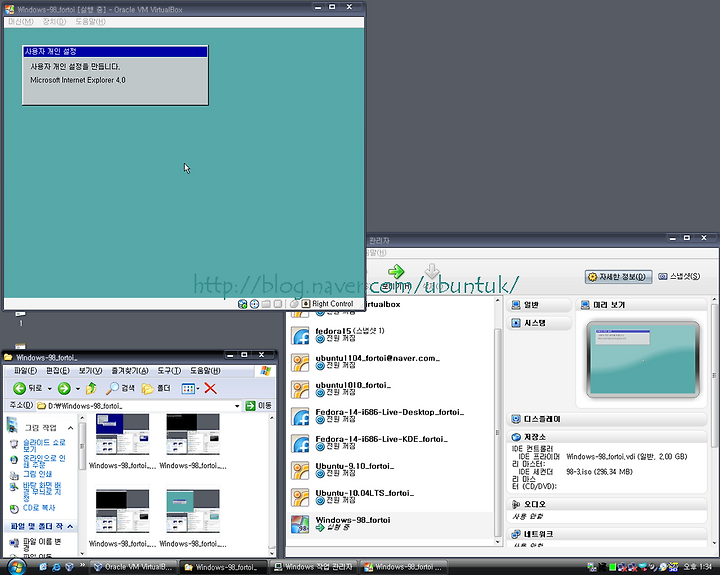The image size is (720, 575).
Task: Click the red X delete icon in Explorer
Action: [210, 389]
